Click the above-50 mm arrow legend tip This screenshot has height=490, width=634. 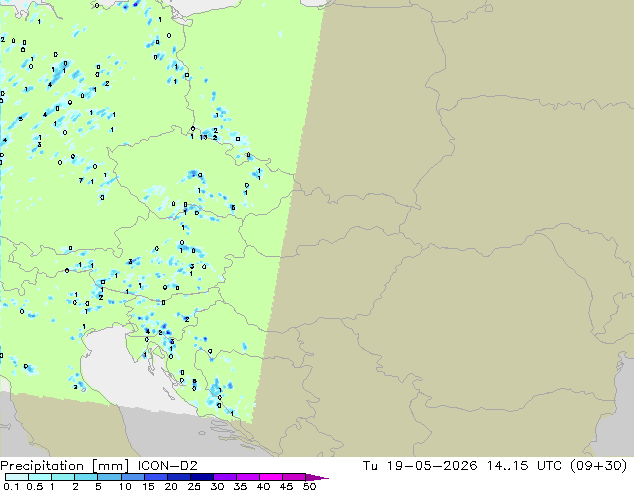317,477
